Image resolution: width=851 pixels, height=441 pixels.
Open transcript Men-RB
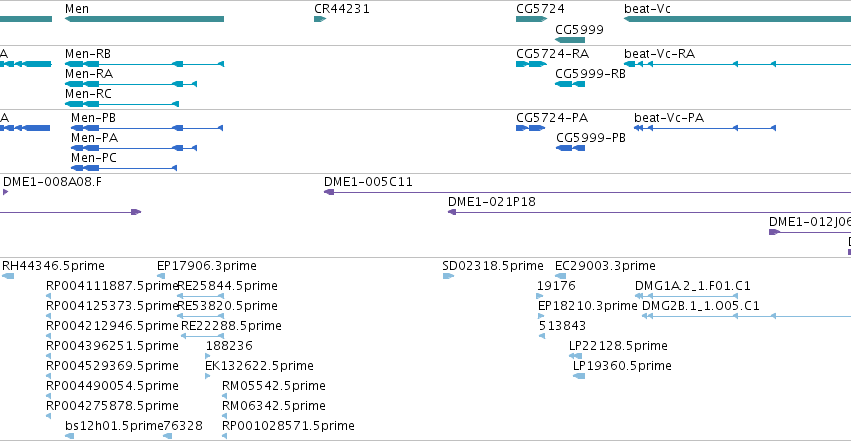click(144, 64)
